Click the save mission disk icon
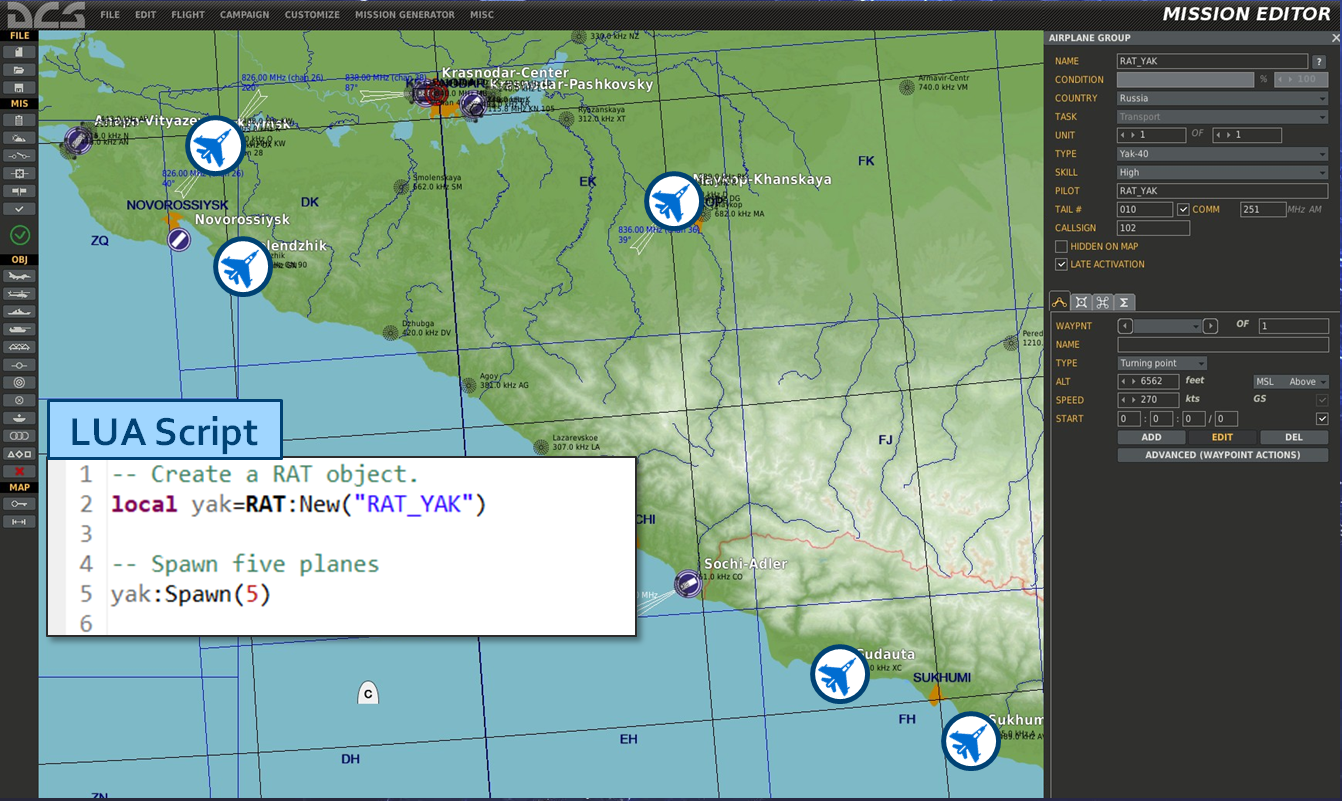1342x801 pixels. pyautogui.click(x=19, y=87)
